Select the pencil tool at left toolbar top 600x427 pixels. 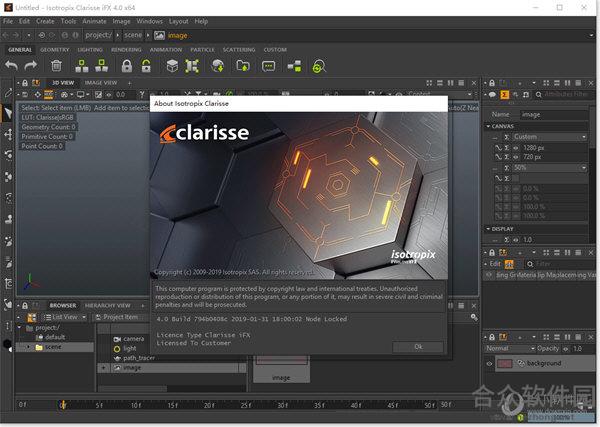tap(8, 92)
